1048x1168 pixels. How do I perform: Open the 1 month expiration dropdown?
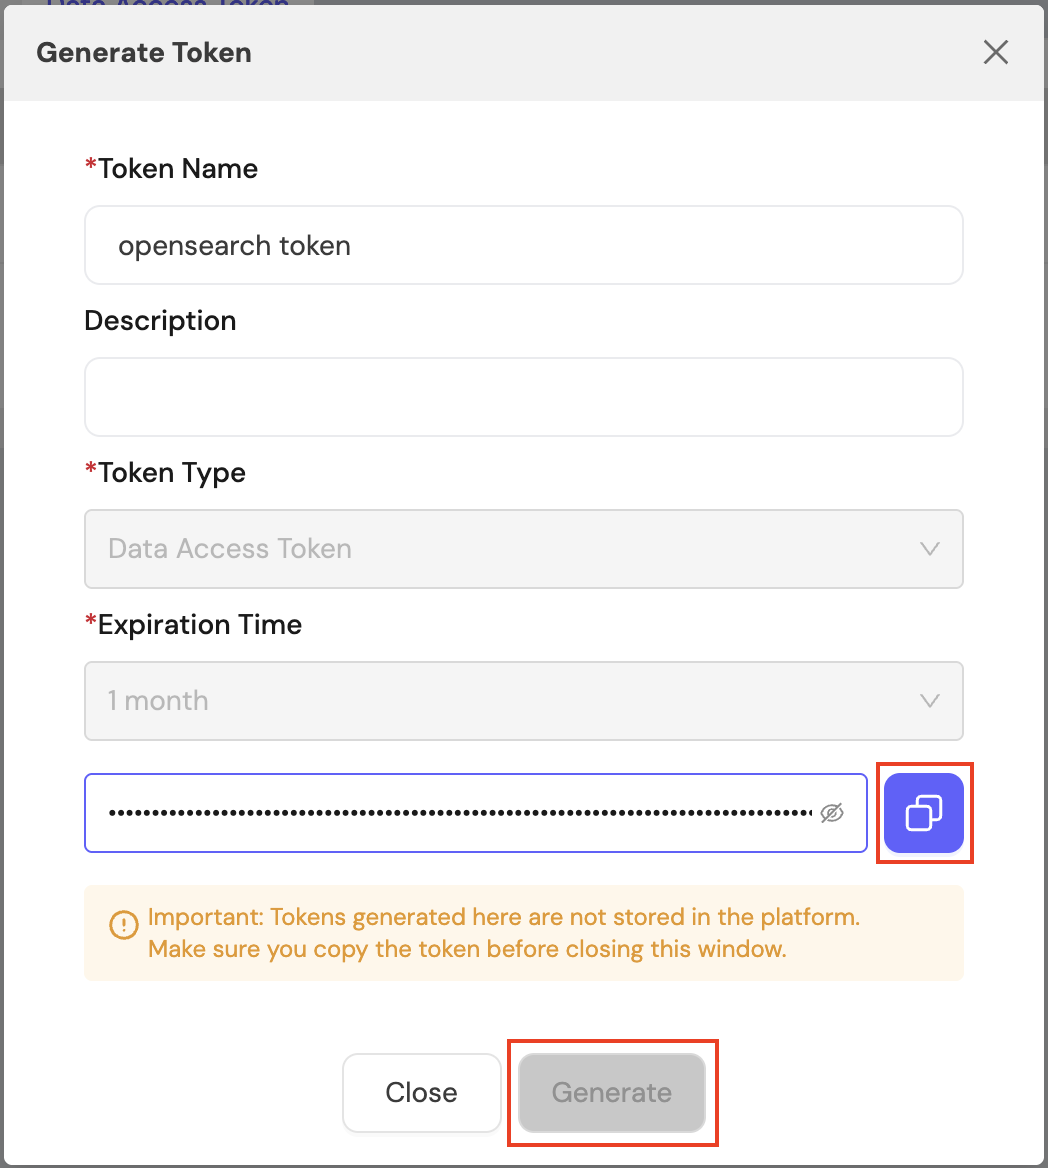524,701
